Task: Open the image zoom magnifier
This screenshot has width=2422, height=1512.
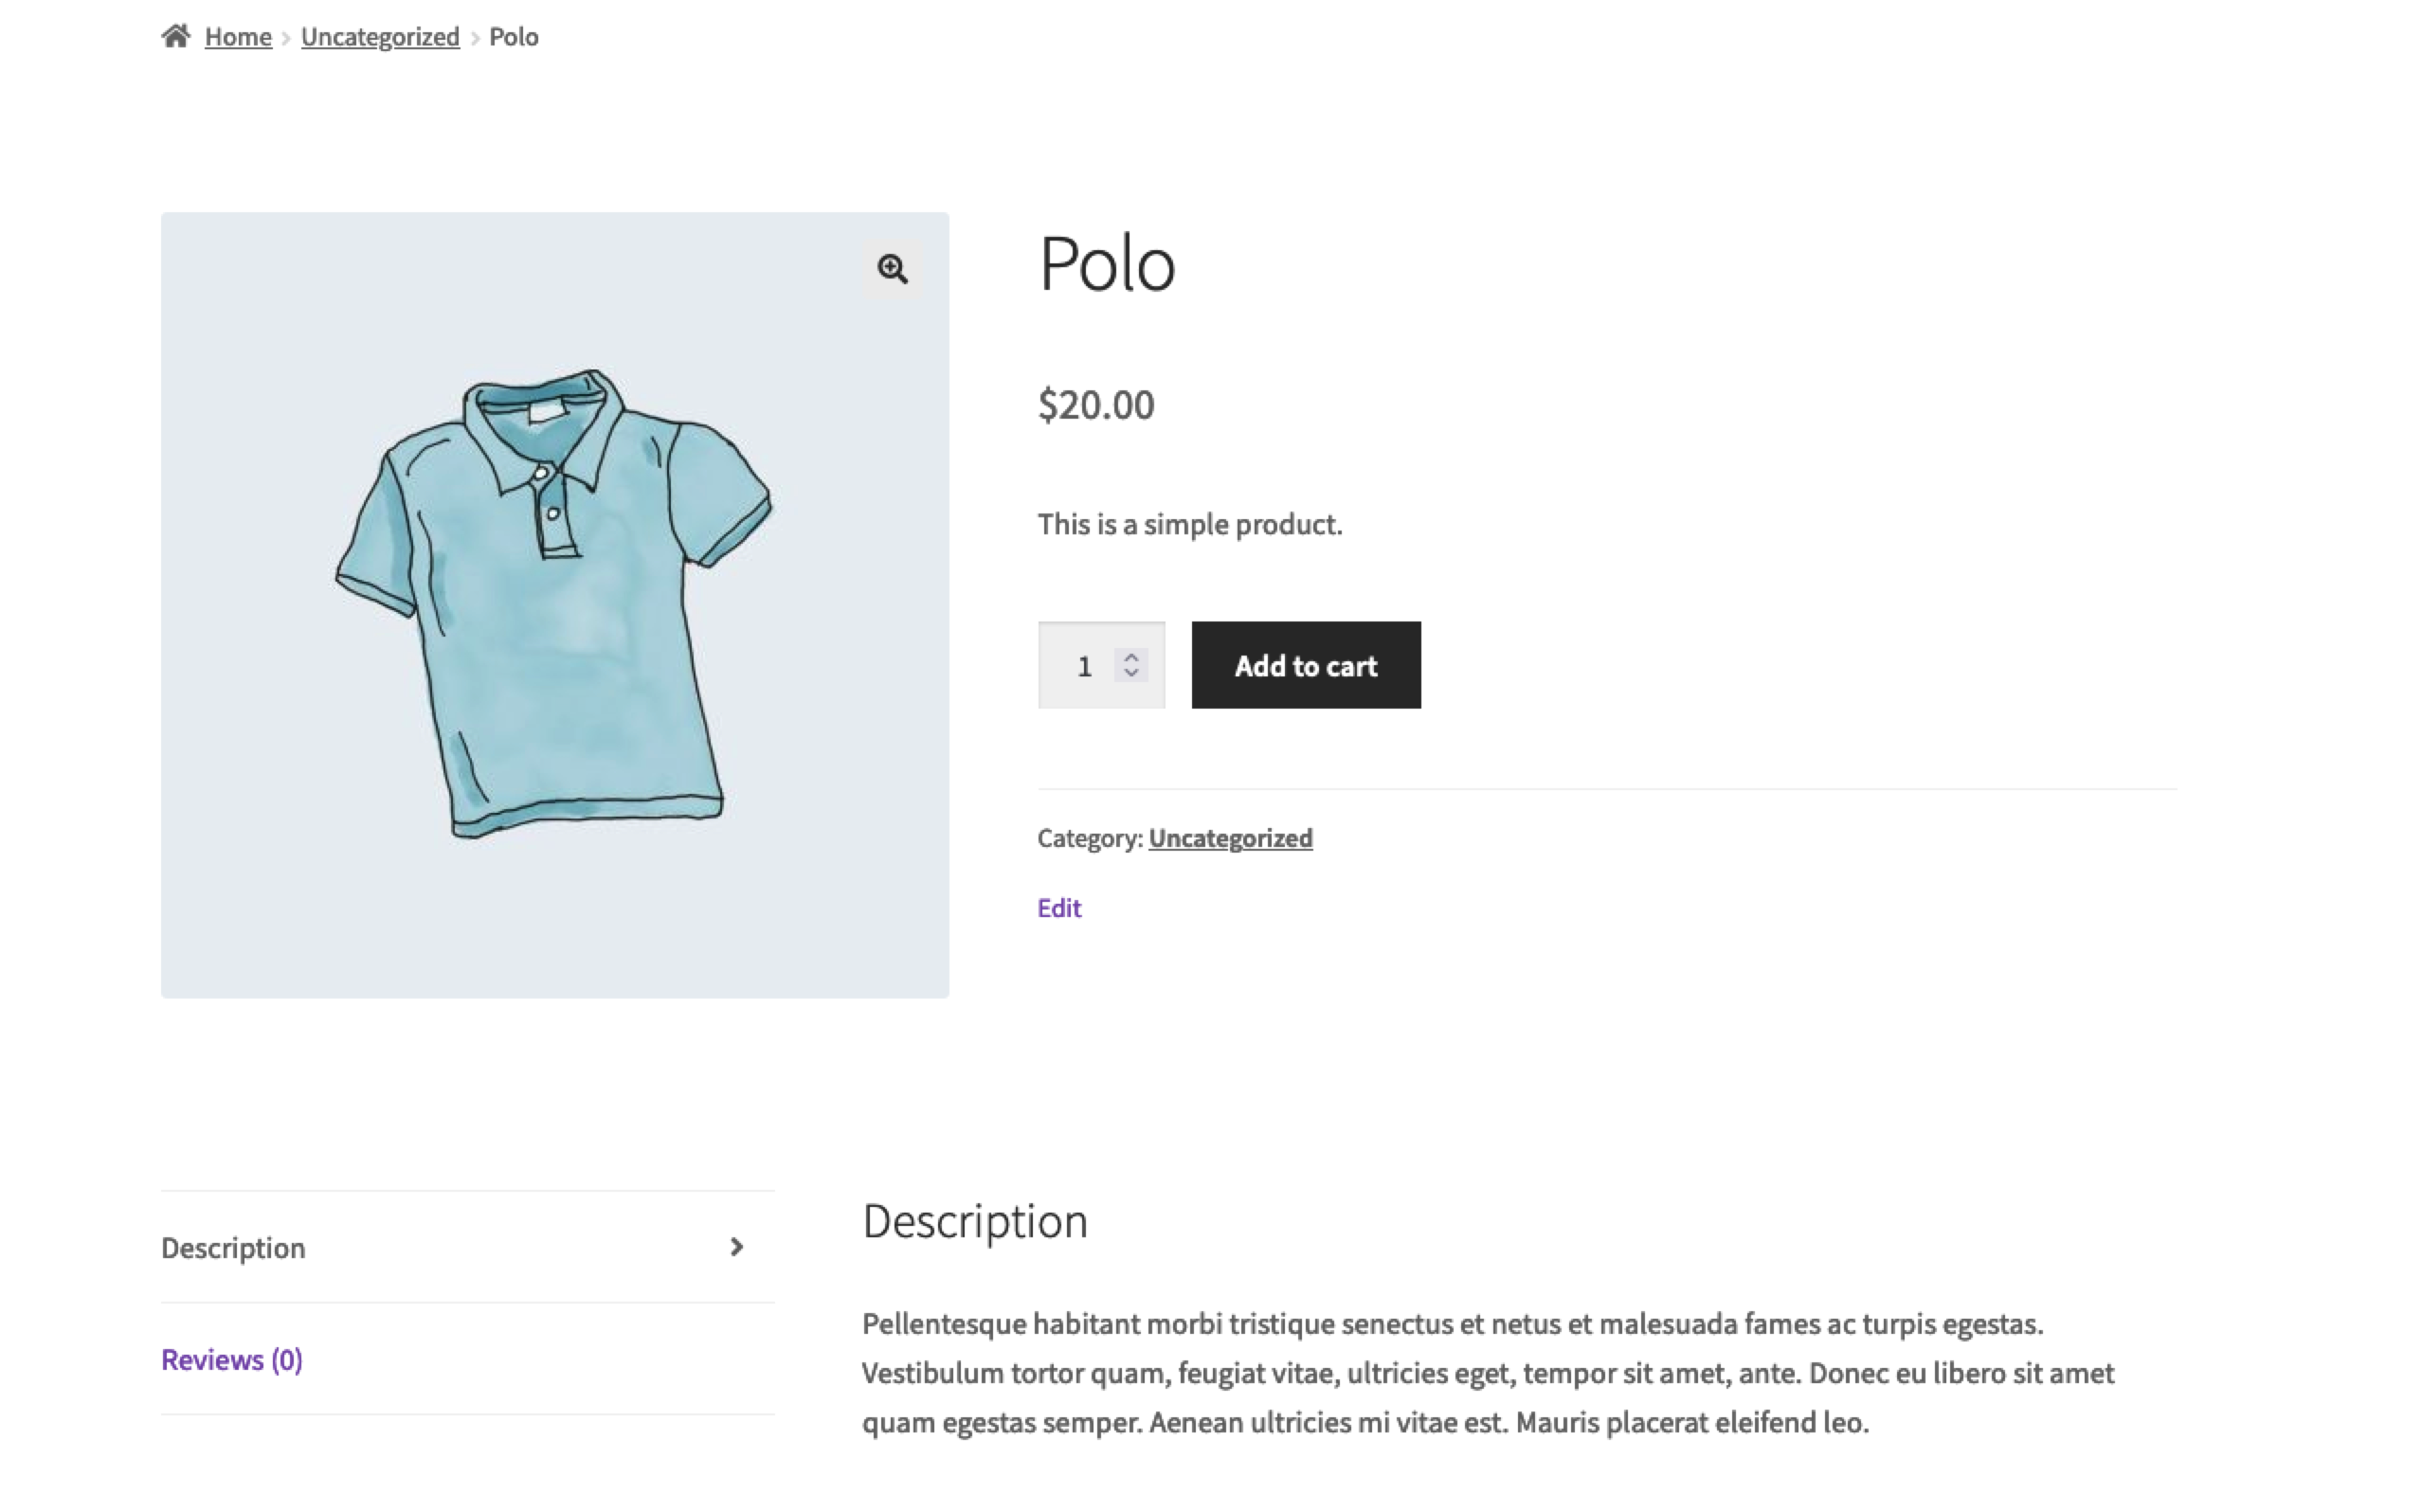Action: 891,268
